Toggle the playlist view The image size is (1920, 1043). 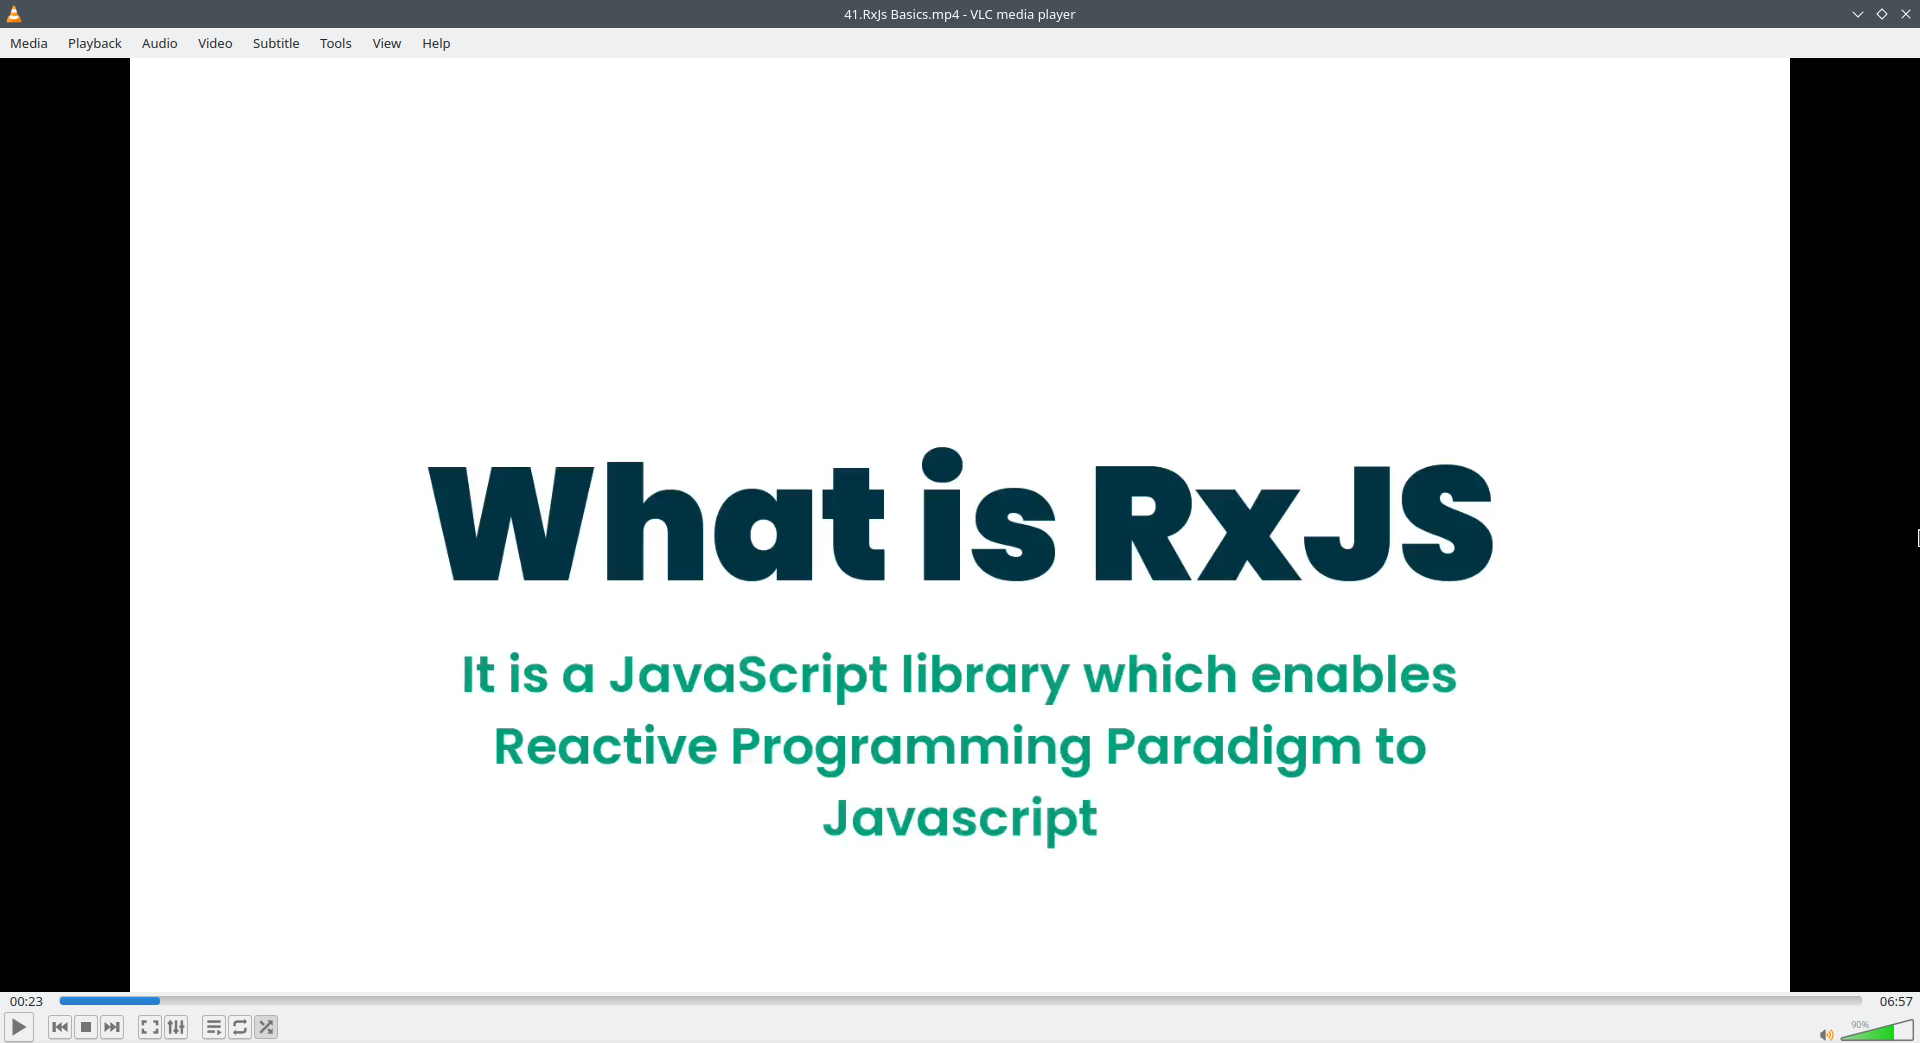214,1027
